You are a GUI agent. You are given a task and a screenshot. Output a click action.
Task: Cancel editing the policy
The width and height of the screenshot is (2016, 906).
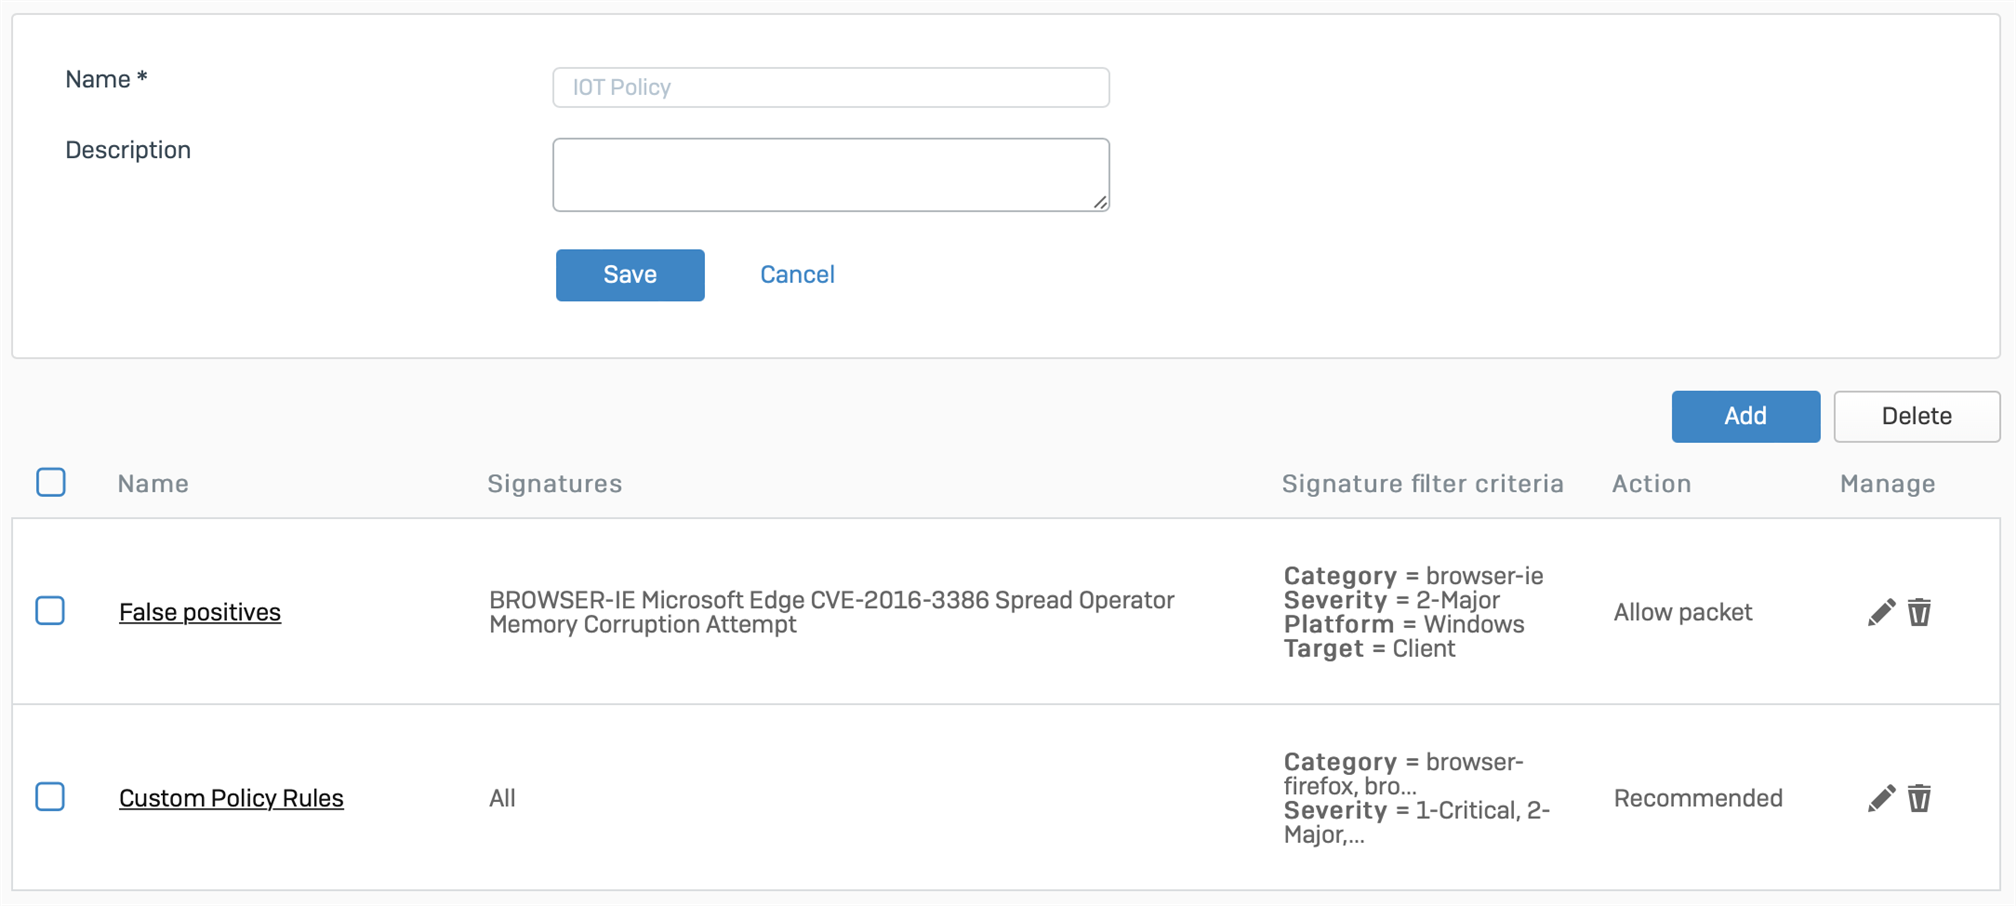[797, 275]
